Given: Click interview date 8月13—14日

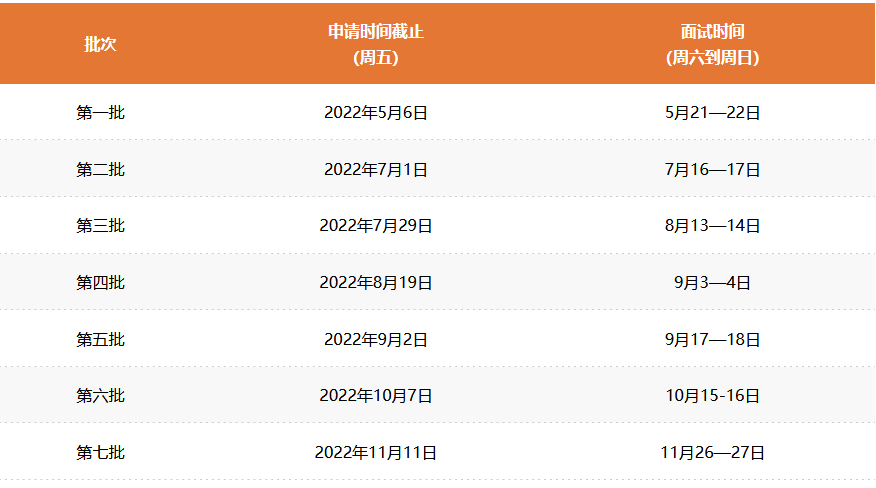Looking at the screenshot, I should pyautogui.click(x=712, y=226).
